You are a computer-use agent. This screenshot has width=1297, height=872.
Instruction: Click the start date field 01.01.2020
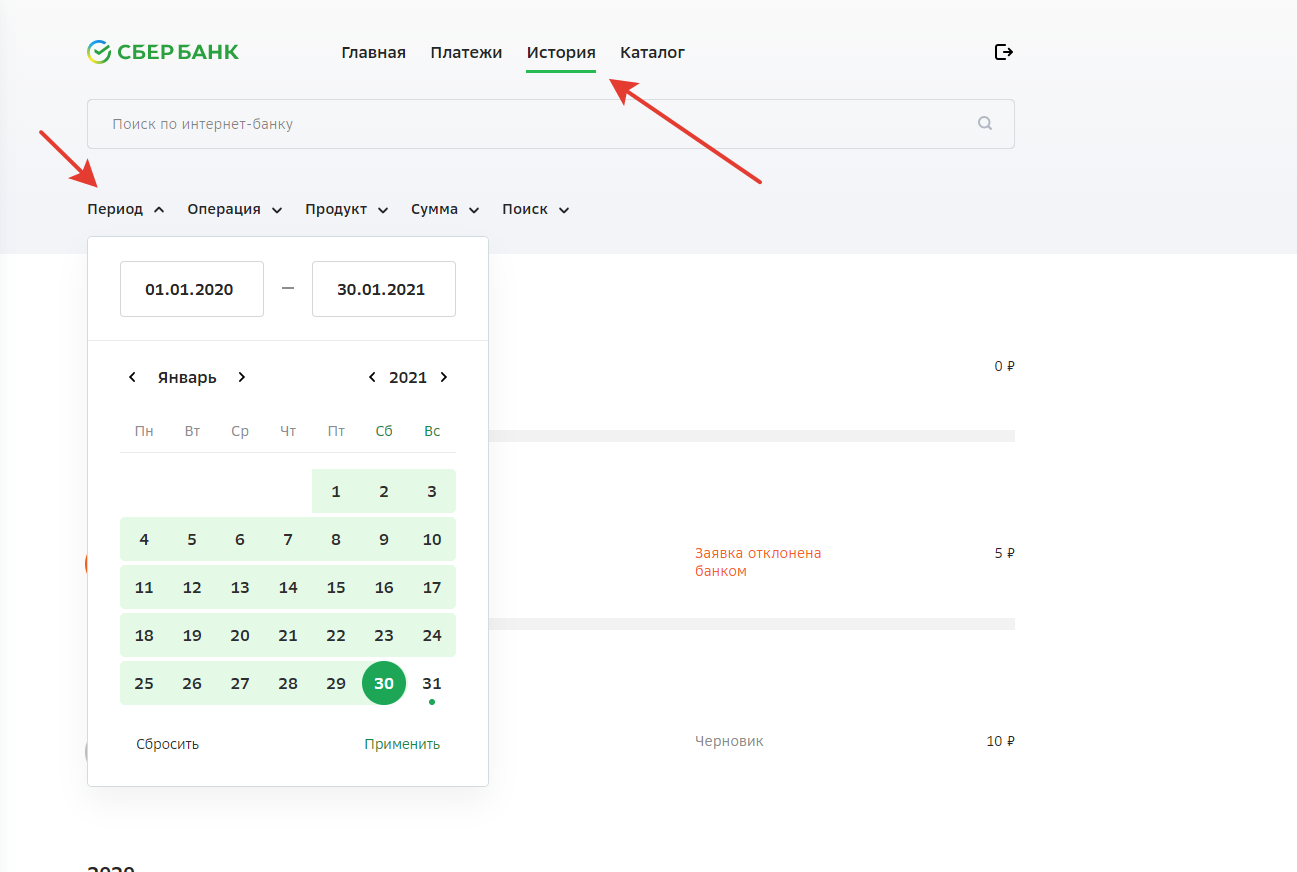192,289
